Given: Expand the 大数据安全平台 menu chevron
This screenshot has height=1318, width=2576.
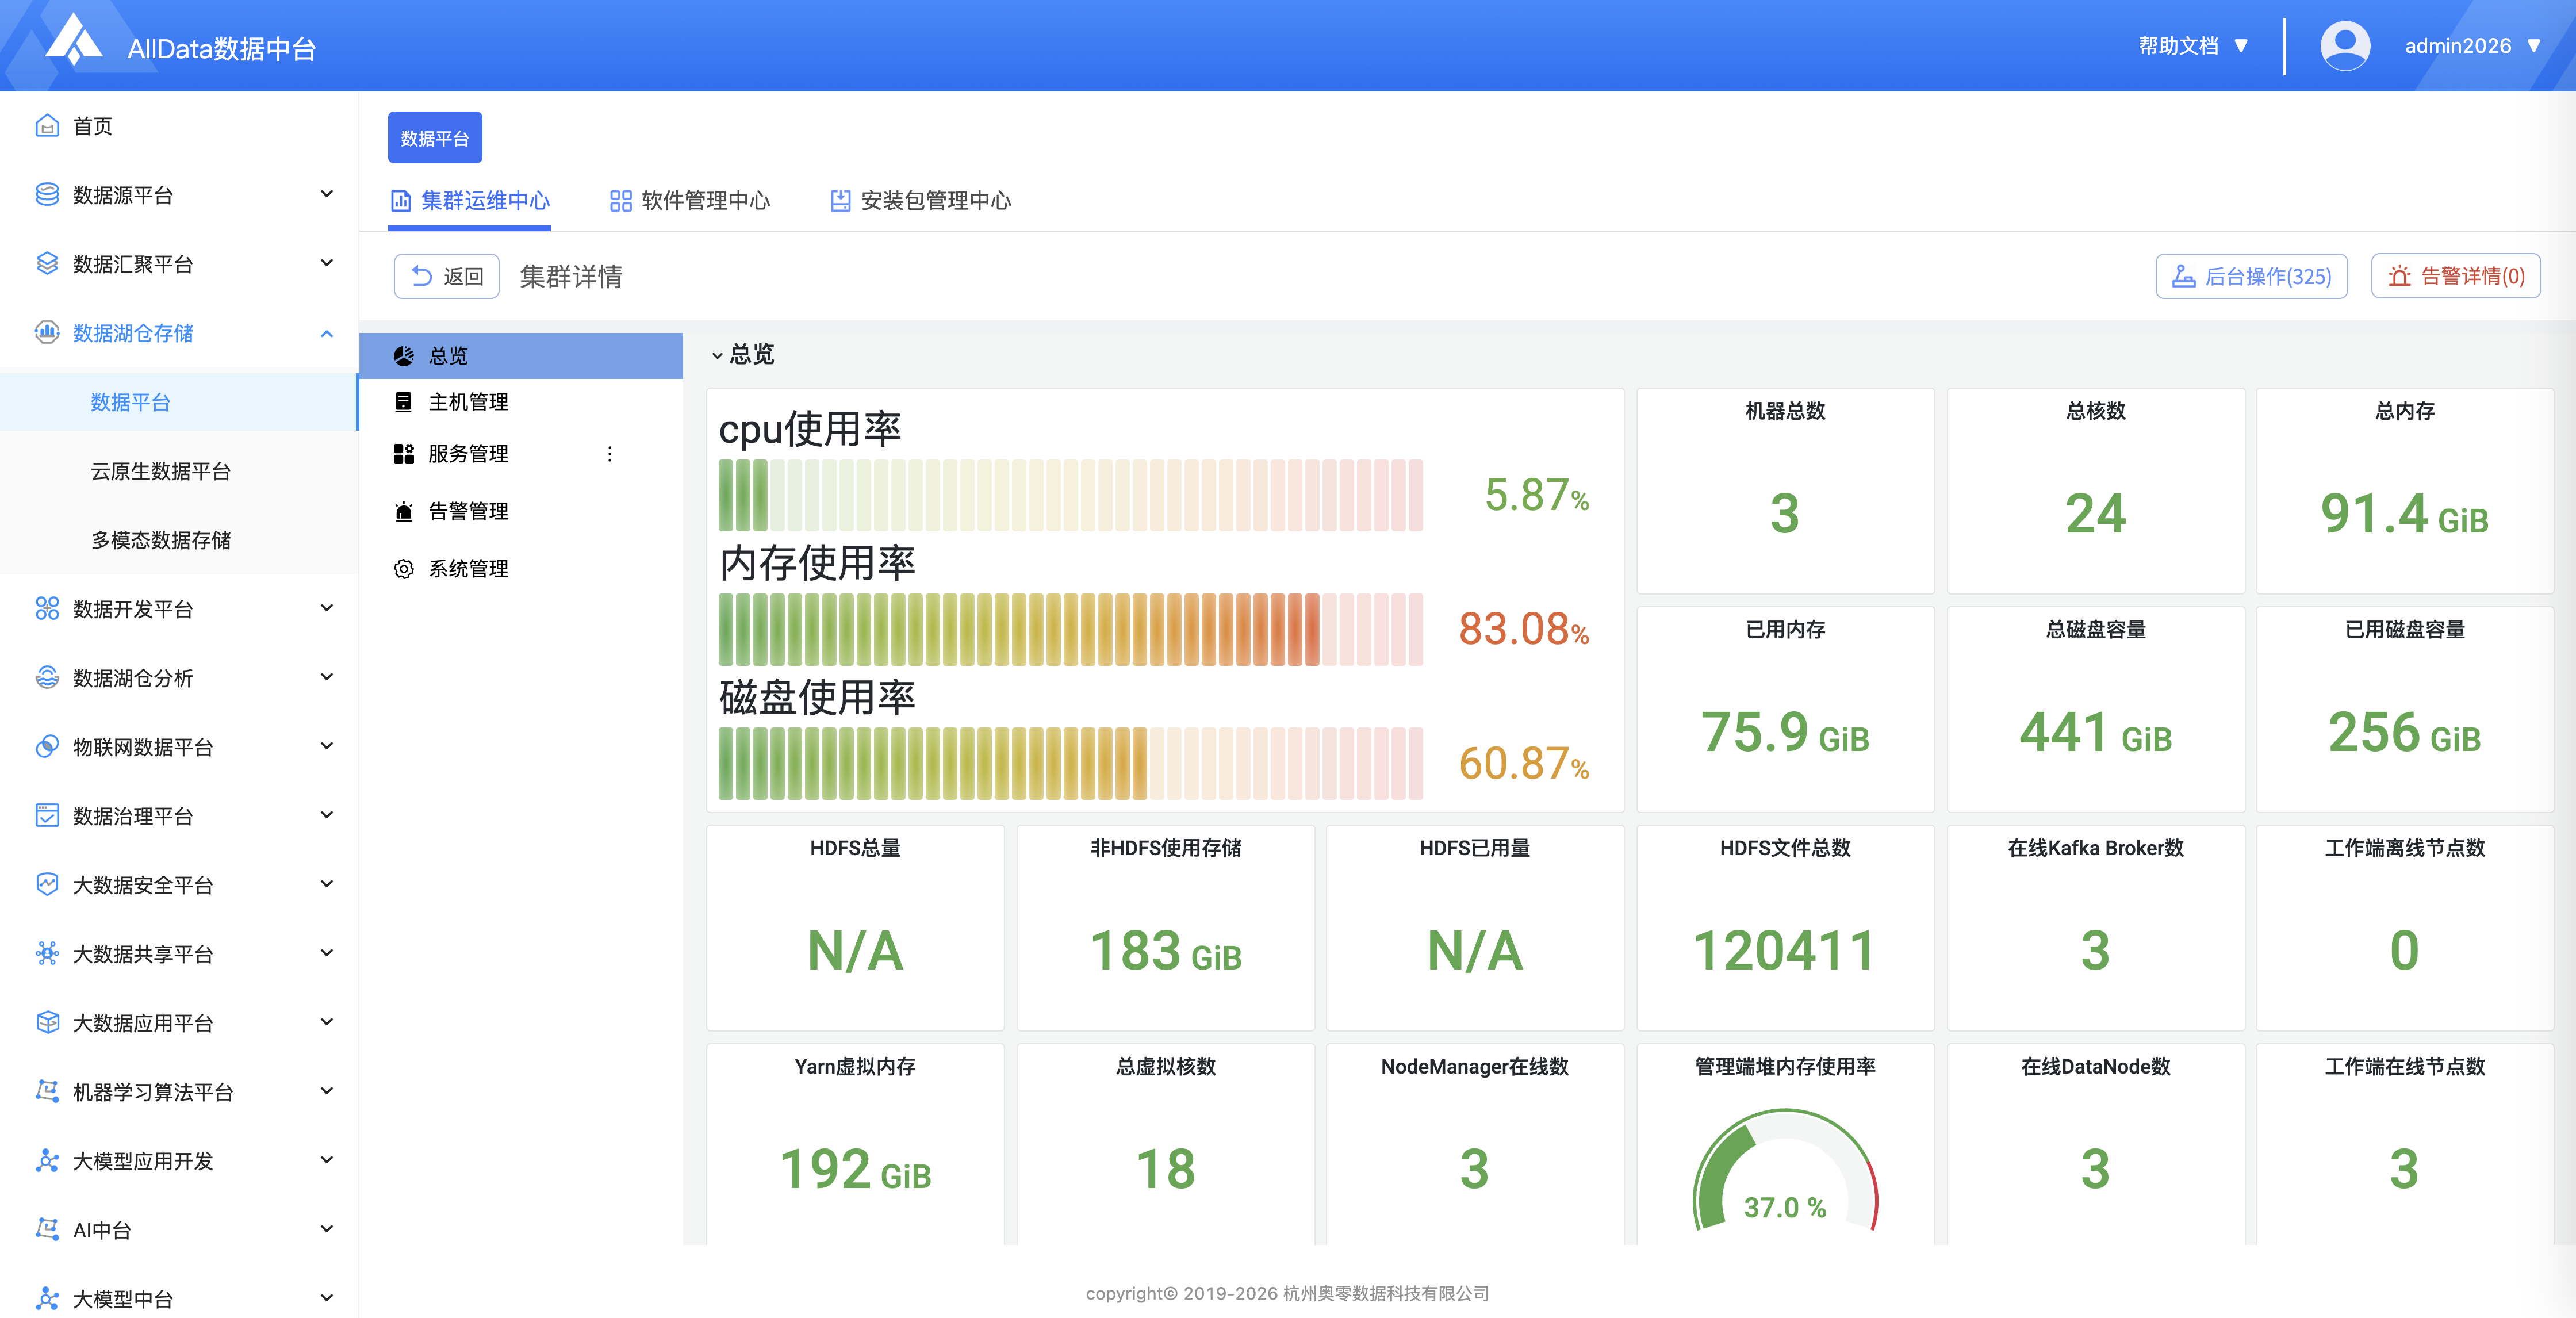Looking at the screenshot, I should click(x=327, y=884).
